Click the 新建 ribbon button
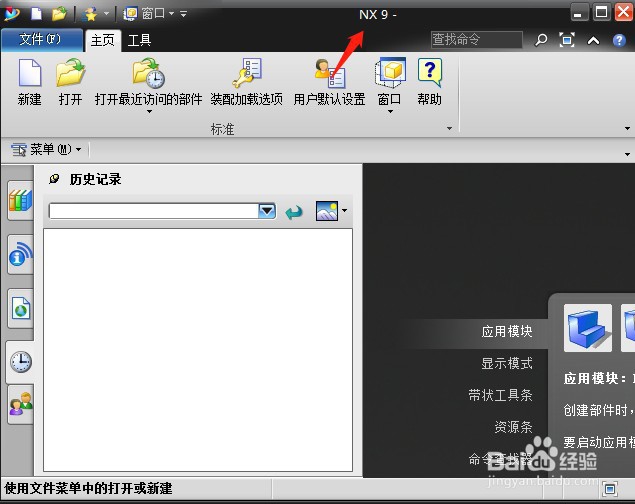The width and height of the screenshot is (635, 504). [30, 82]
